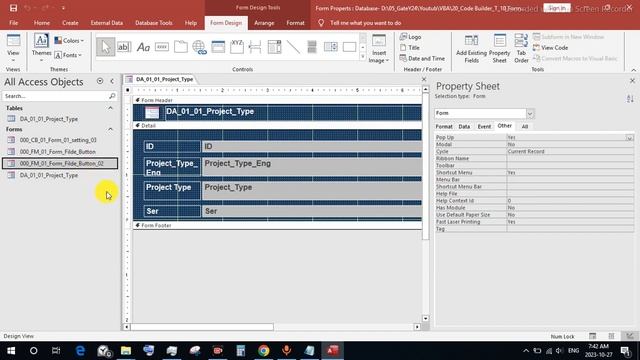Choose the Label (Aa) control tool
This screenshot has height=360, width=640.
[143, 47]
